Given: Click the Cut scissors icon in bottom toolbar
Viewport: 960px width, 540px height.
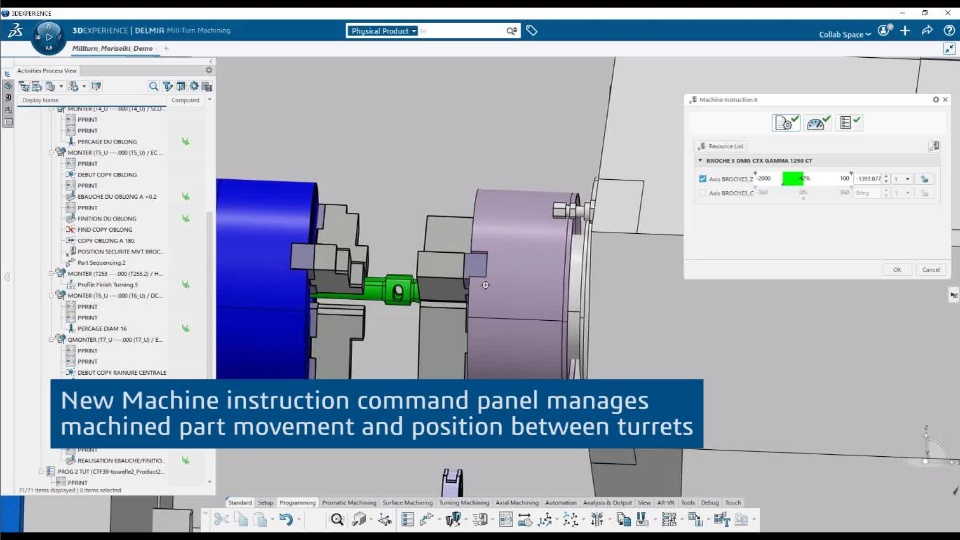Looking at the screenshot, I should 221,520.
